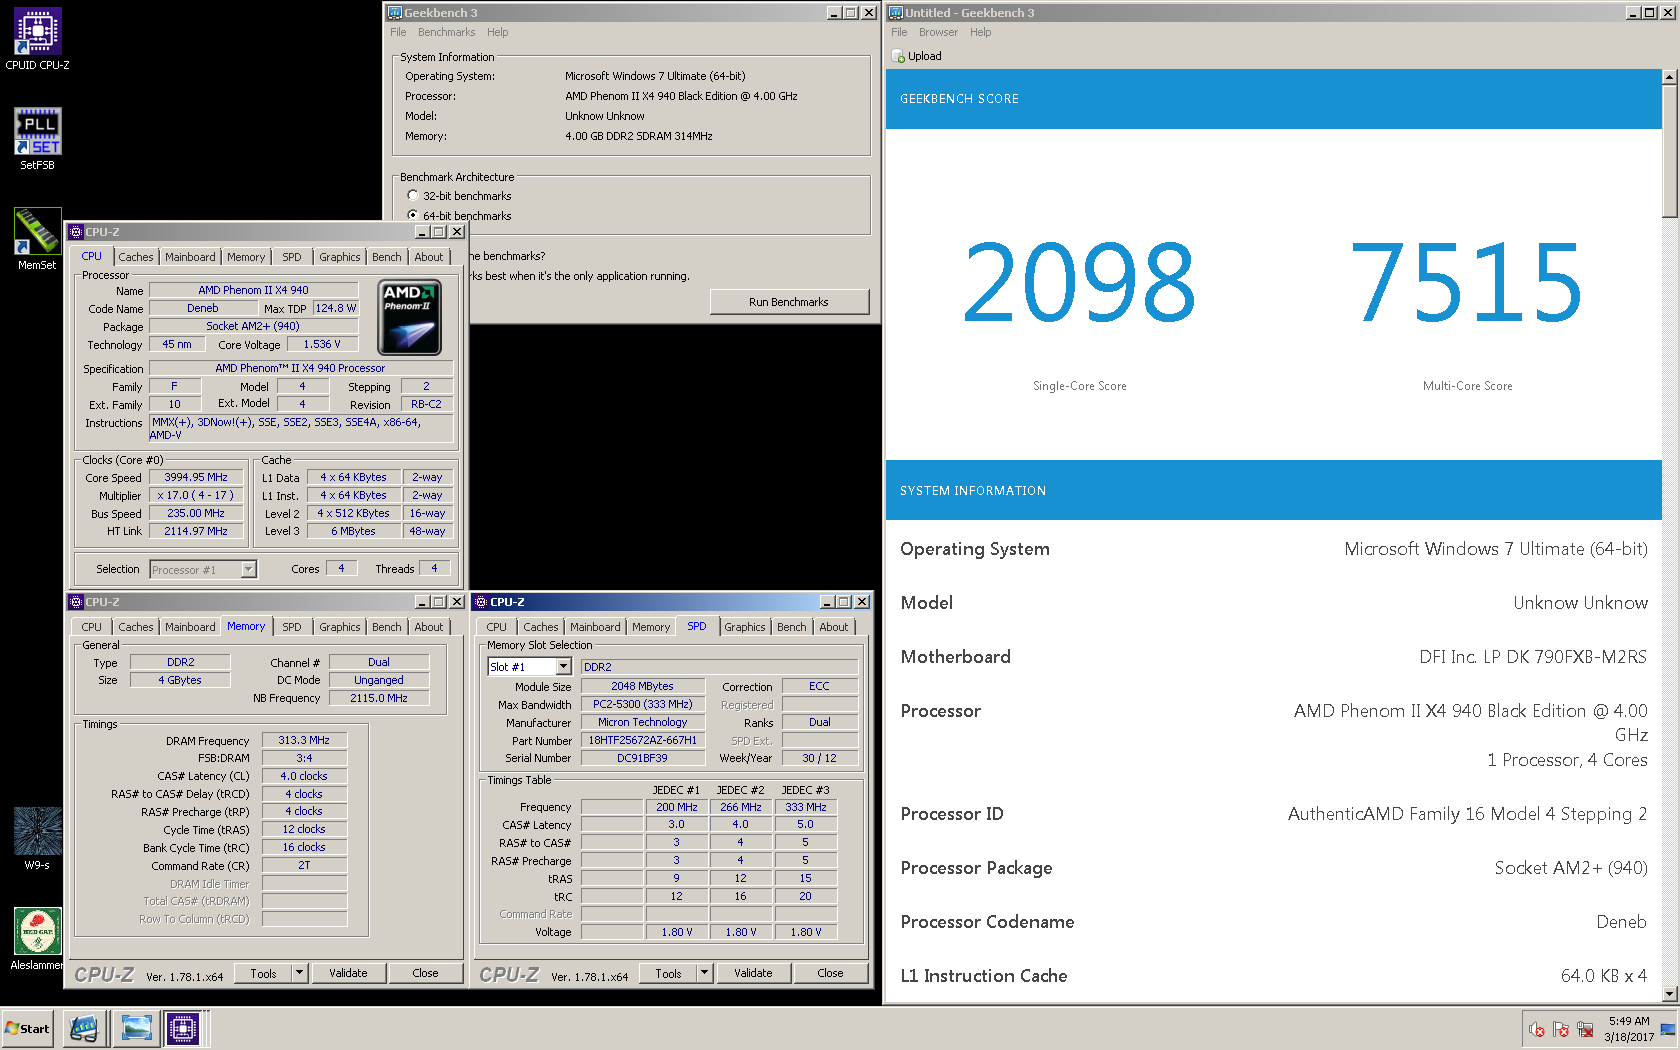Click the motherboard value DFI Inc. LP DK 790FXB-M2RS
Image resolution: width=1680 pixels, height=1050 pixels.
tap(1533, 657)
